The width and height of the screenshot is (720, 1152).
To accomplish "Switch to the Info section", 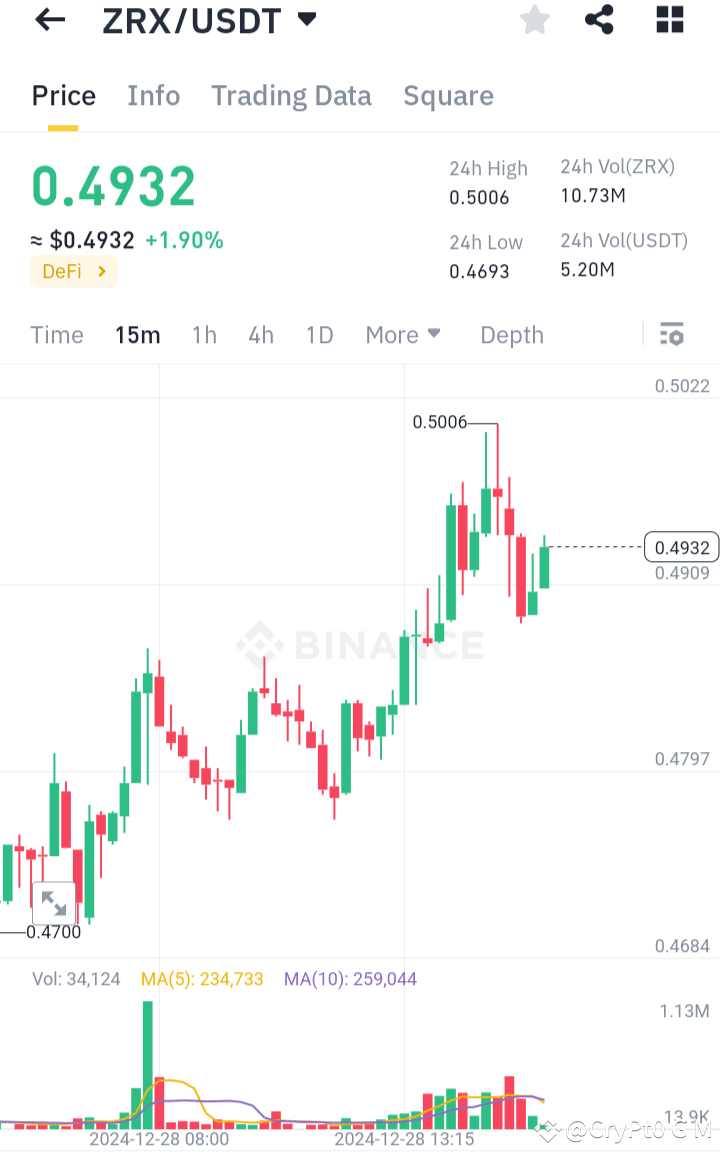I will [153, 96].
